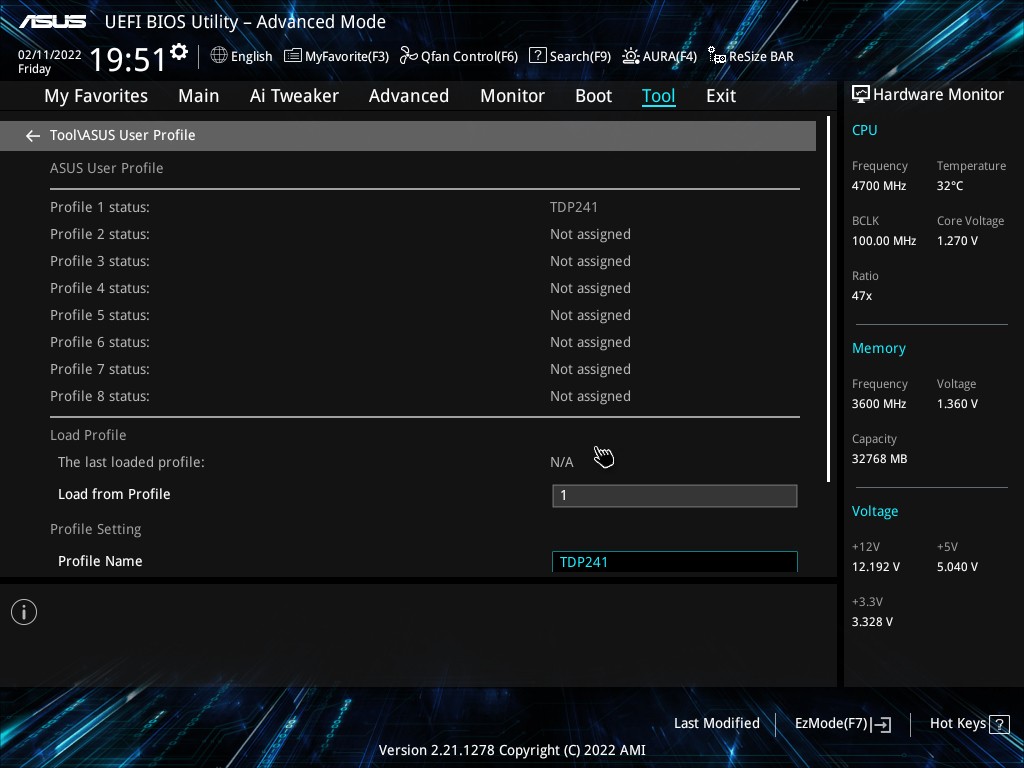
Task: Select the Load from Profile label
Action: (114, 494)
